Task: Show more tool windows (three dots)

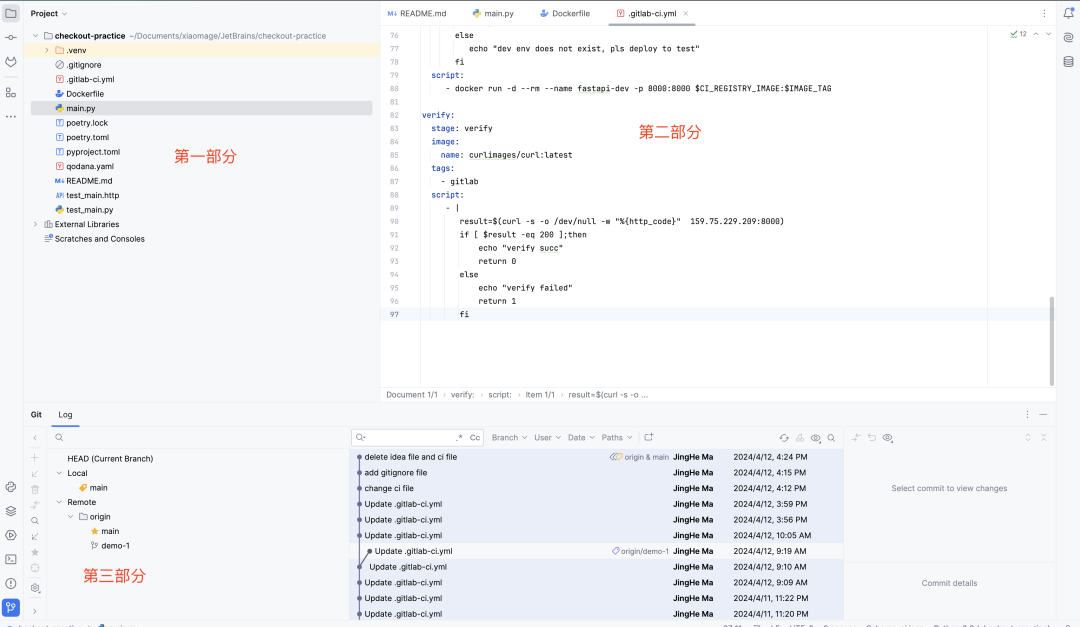Action: coord(11,117)
